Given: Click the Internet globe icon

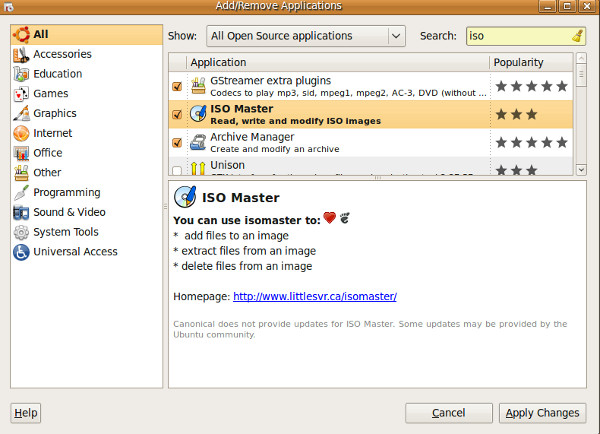Looking at the screenshot, I should (x=21, y=133).
